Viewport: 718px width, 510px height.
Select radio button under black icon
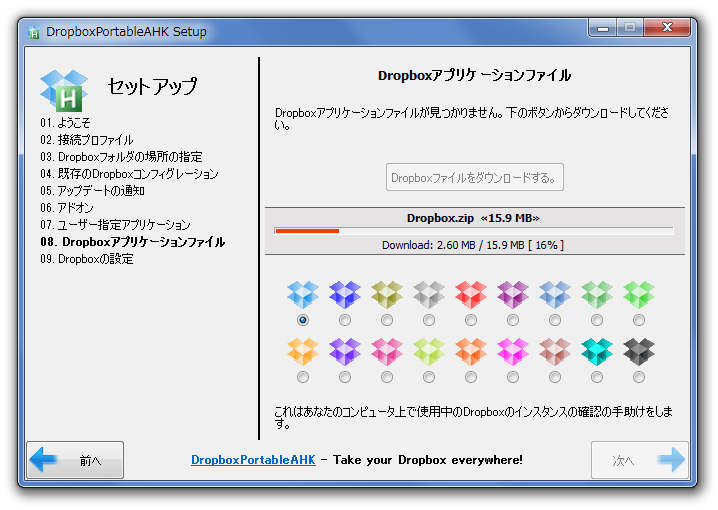pos(639,377)
